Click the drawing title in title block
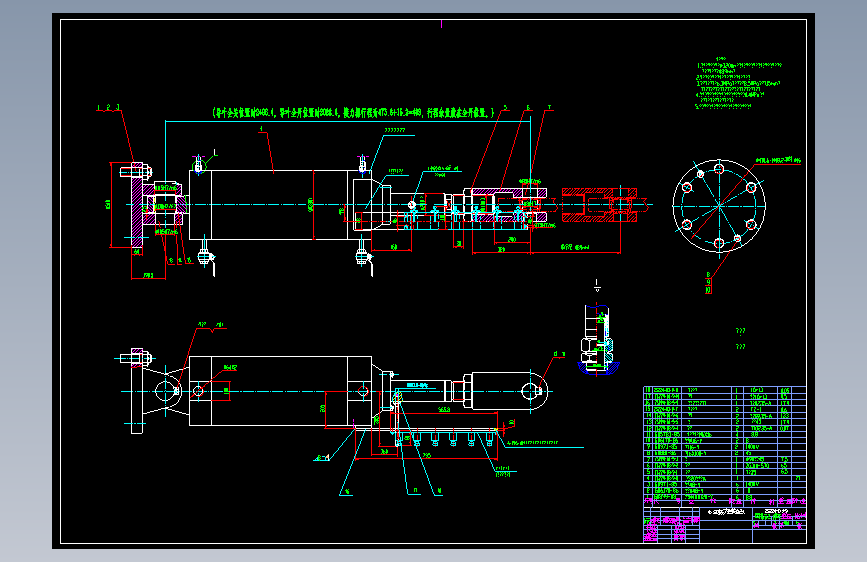 coord(726,512)
